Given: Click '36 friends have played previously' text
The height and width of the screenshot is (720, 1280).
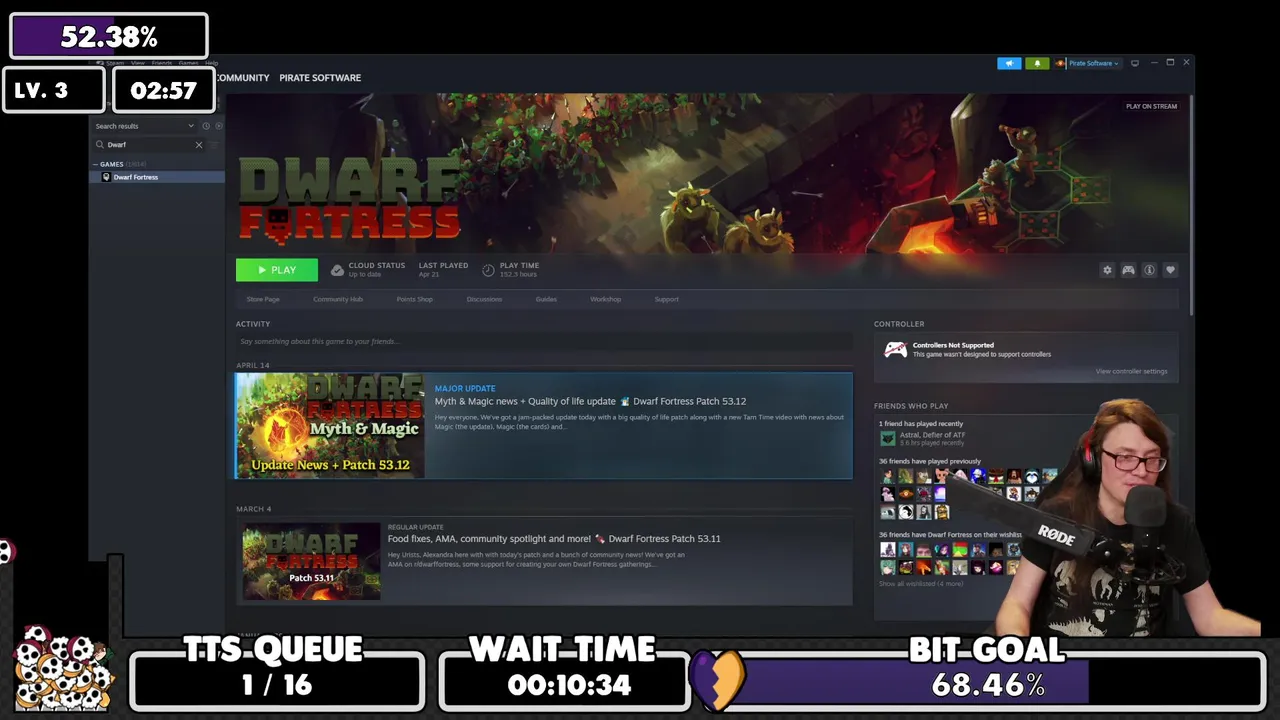Looking at the screenshot, I should pos(930,461).
